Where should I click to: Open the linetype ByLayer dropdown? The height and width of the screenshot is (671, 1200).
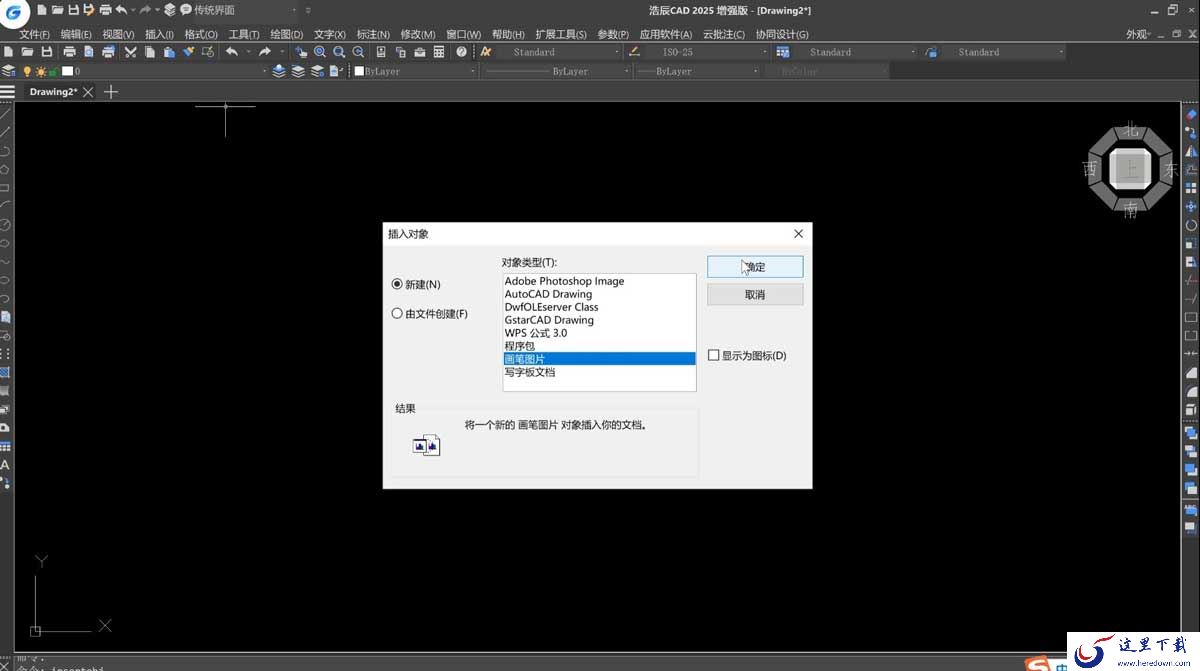(x=558, y=72)
